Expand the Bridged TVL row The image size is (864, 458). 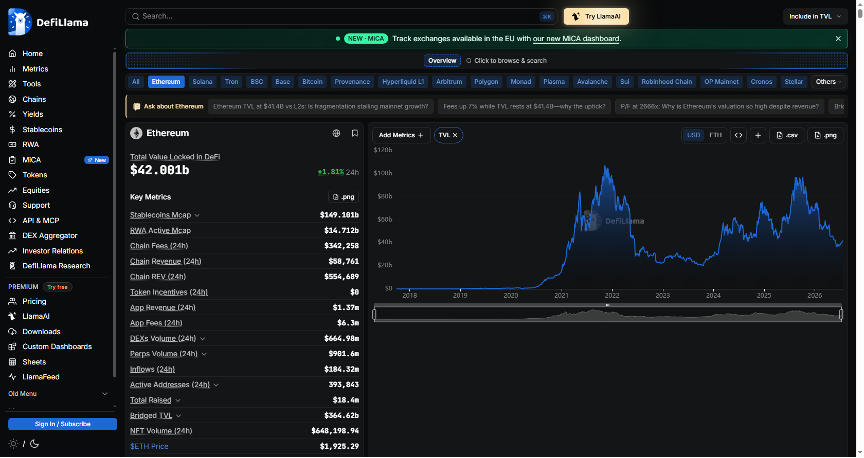(x=179, y=416)
